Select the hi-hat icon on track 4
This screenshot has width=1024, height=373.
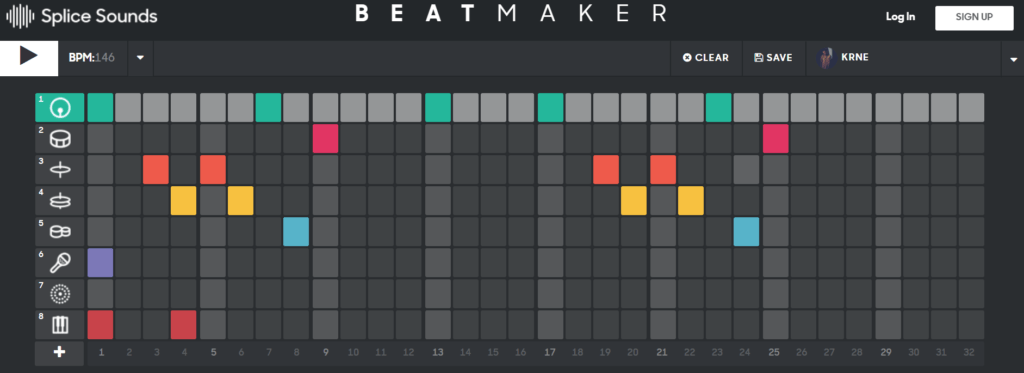click(x=59, y=201)
